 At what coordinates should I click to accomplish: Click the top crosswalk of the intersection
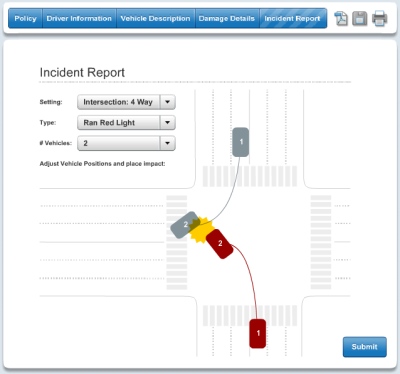point(250,176)
